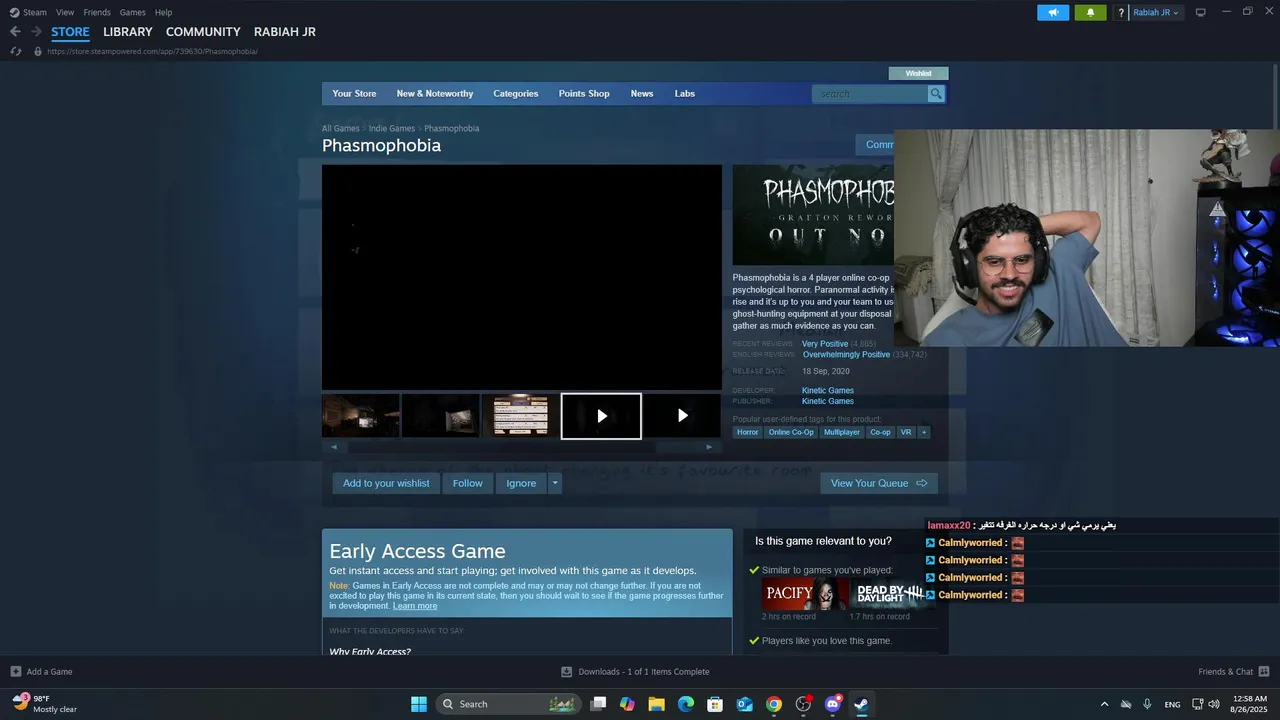Reload the store page with refresh icon
The image size is (1280, 720).
(x=15, y=51)
